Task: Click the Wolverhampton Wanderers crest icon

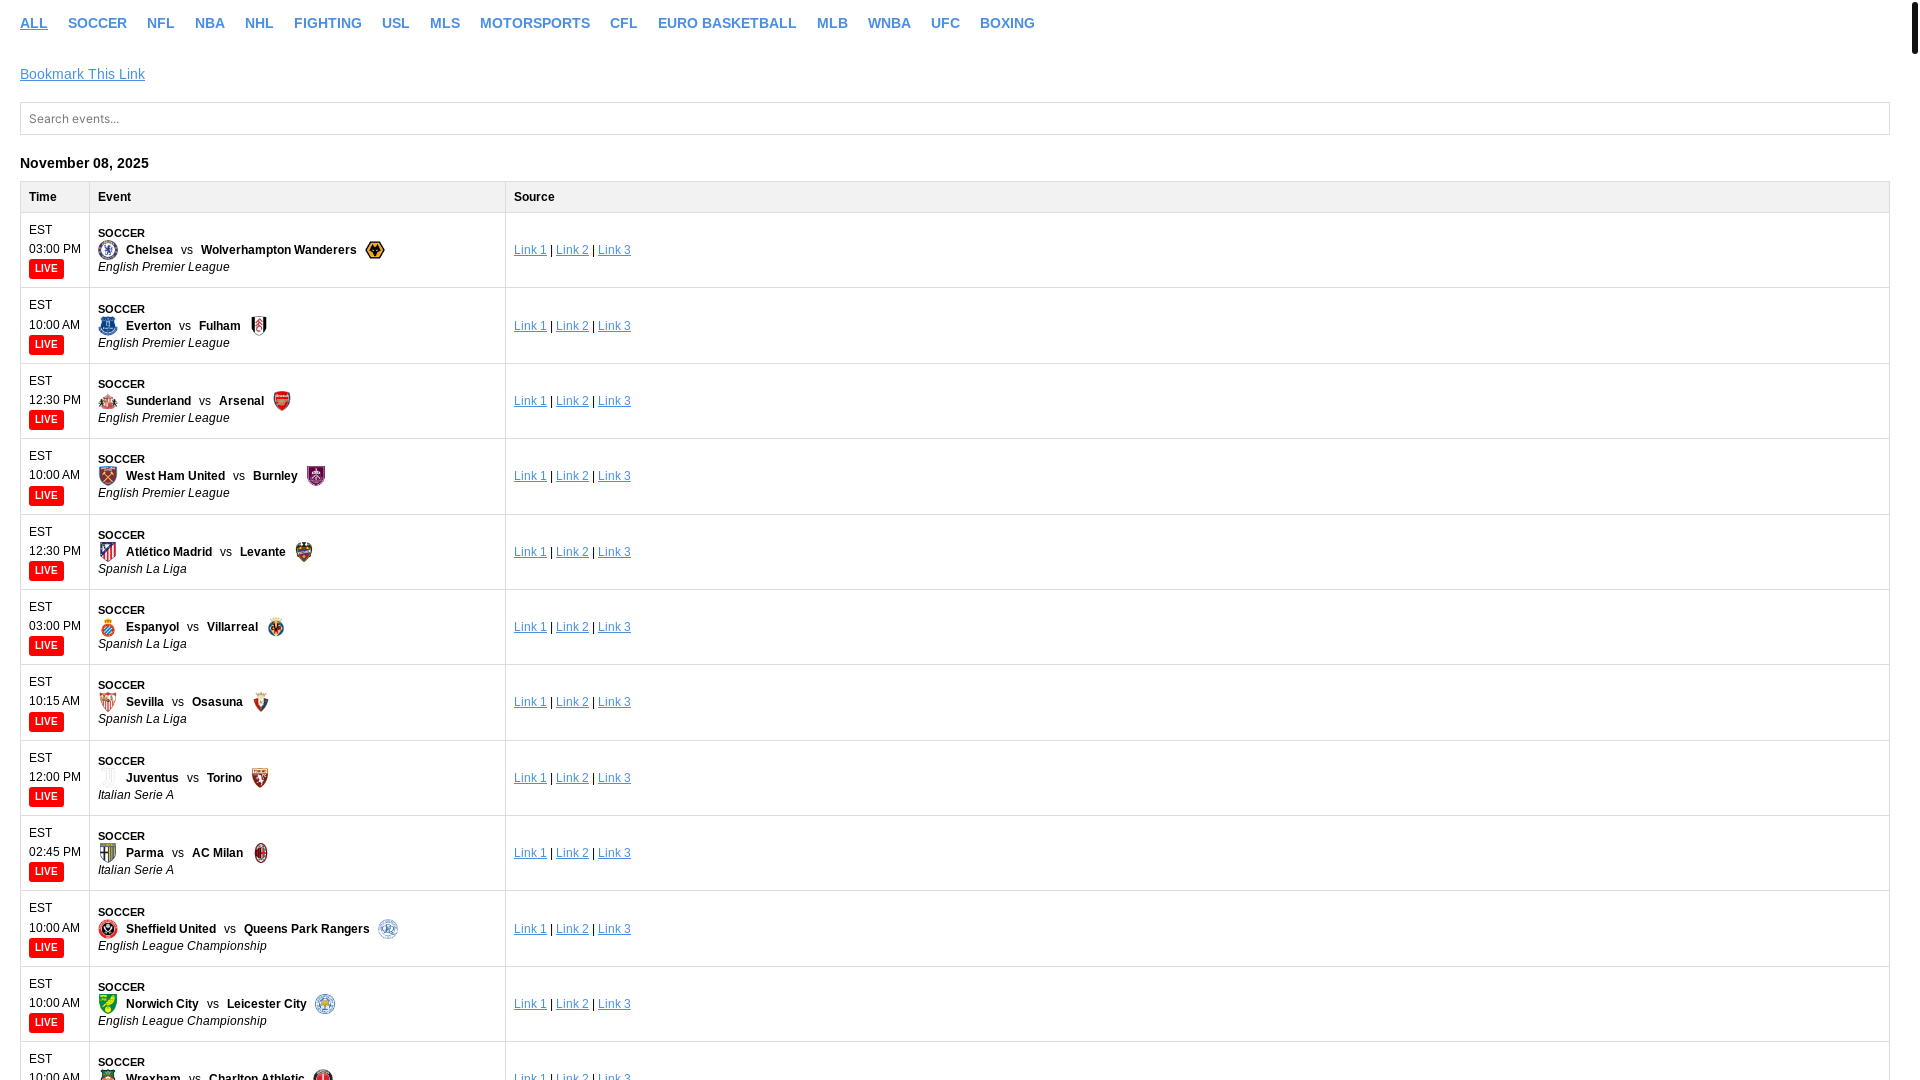Action: point(375,250)
